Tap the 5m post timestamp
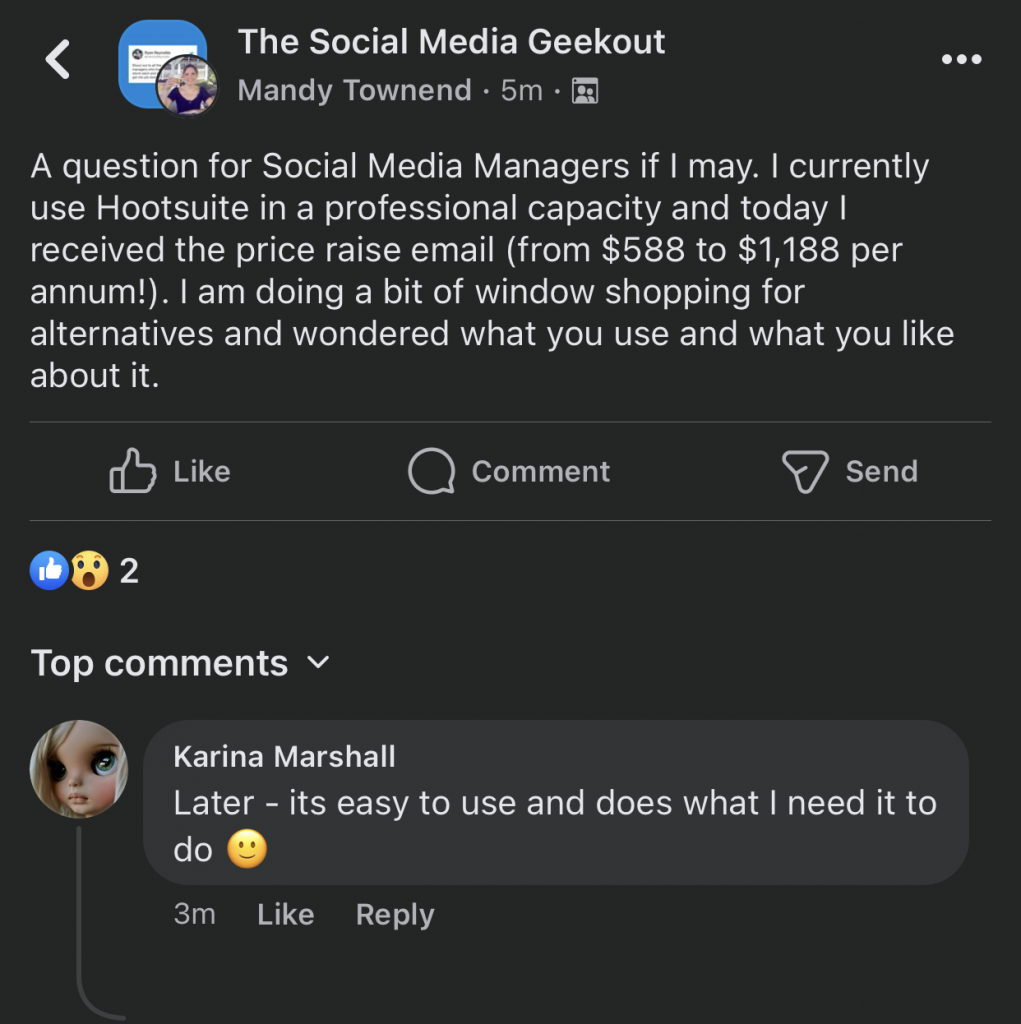The width and height of the screenshot is (1021, 1024). click(521, 91)
